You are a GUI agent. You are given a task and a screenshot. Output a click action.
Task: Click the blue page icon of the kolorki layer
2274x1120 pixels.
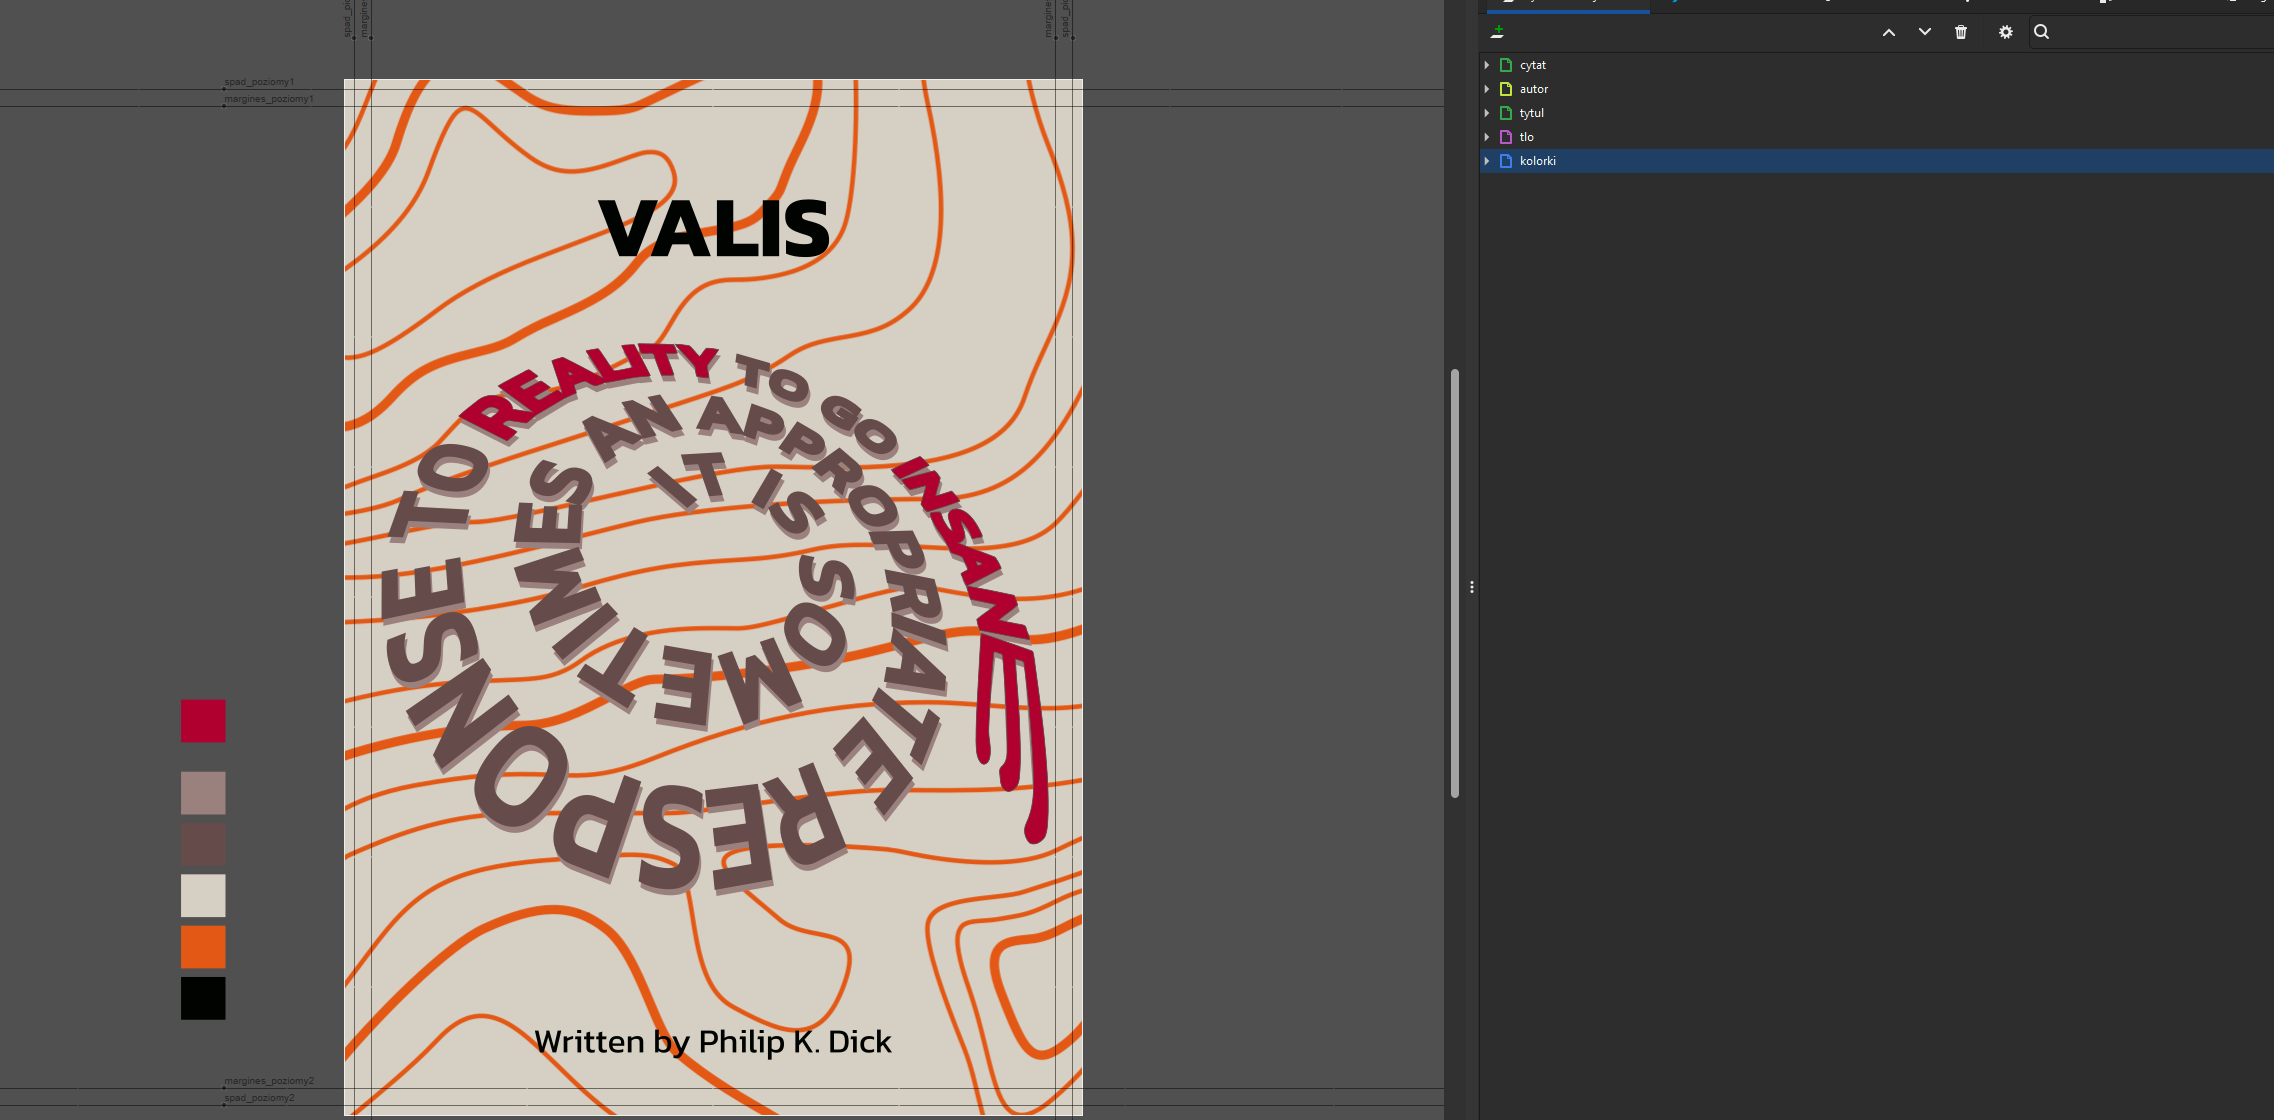click(1506, 161)
